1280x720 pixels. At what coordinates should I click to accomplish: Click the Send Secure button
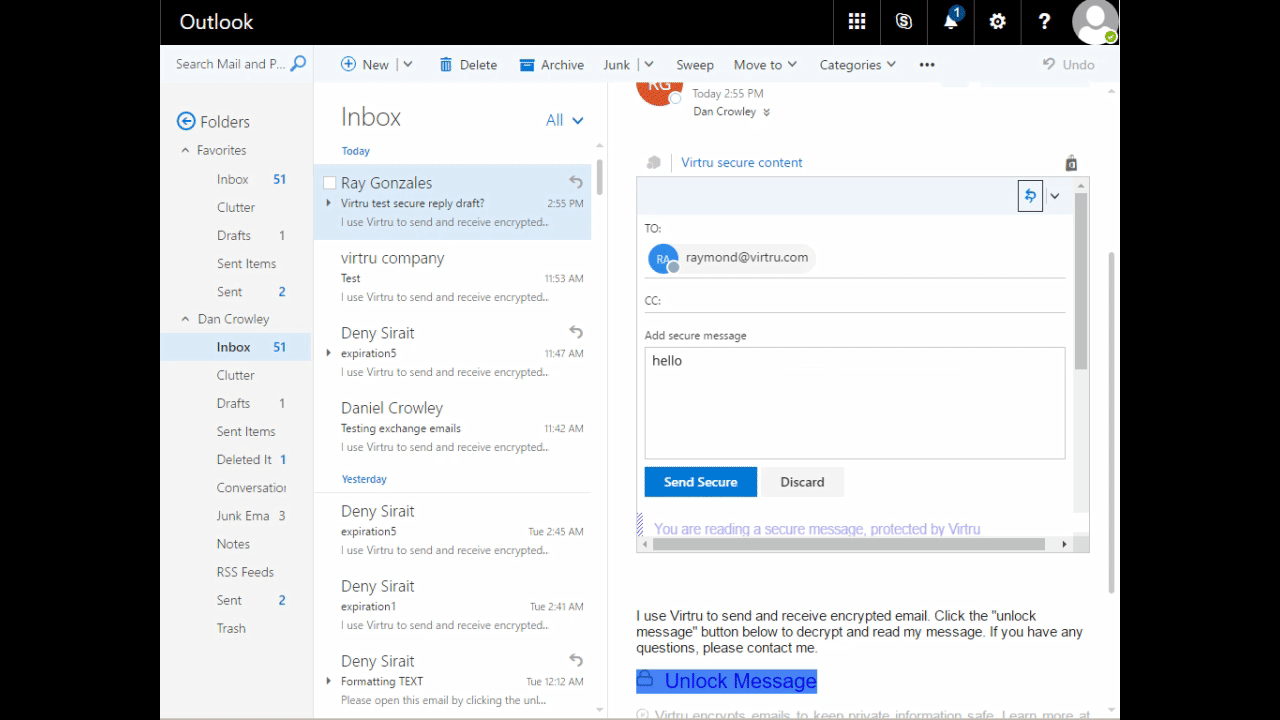[700, 482]
